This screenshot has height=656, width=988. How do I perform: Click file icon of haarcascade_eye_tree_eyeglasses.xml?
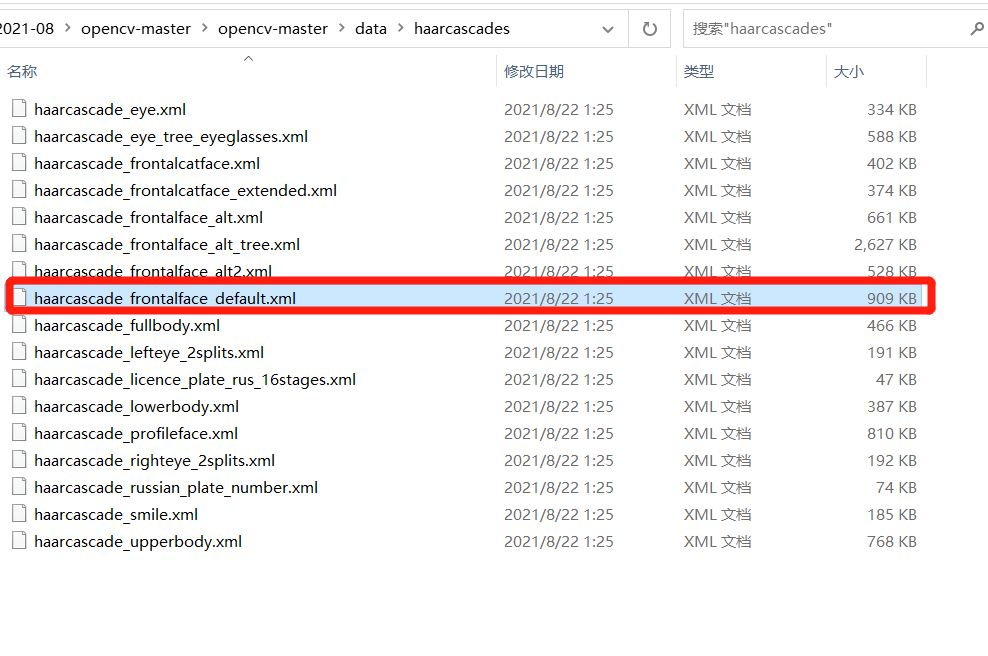pyautogui.click(x=20, y=135)
